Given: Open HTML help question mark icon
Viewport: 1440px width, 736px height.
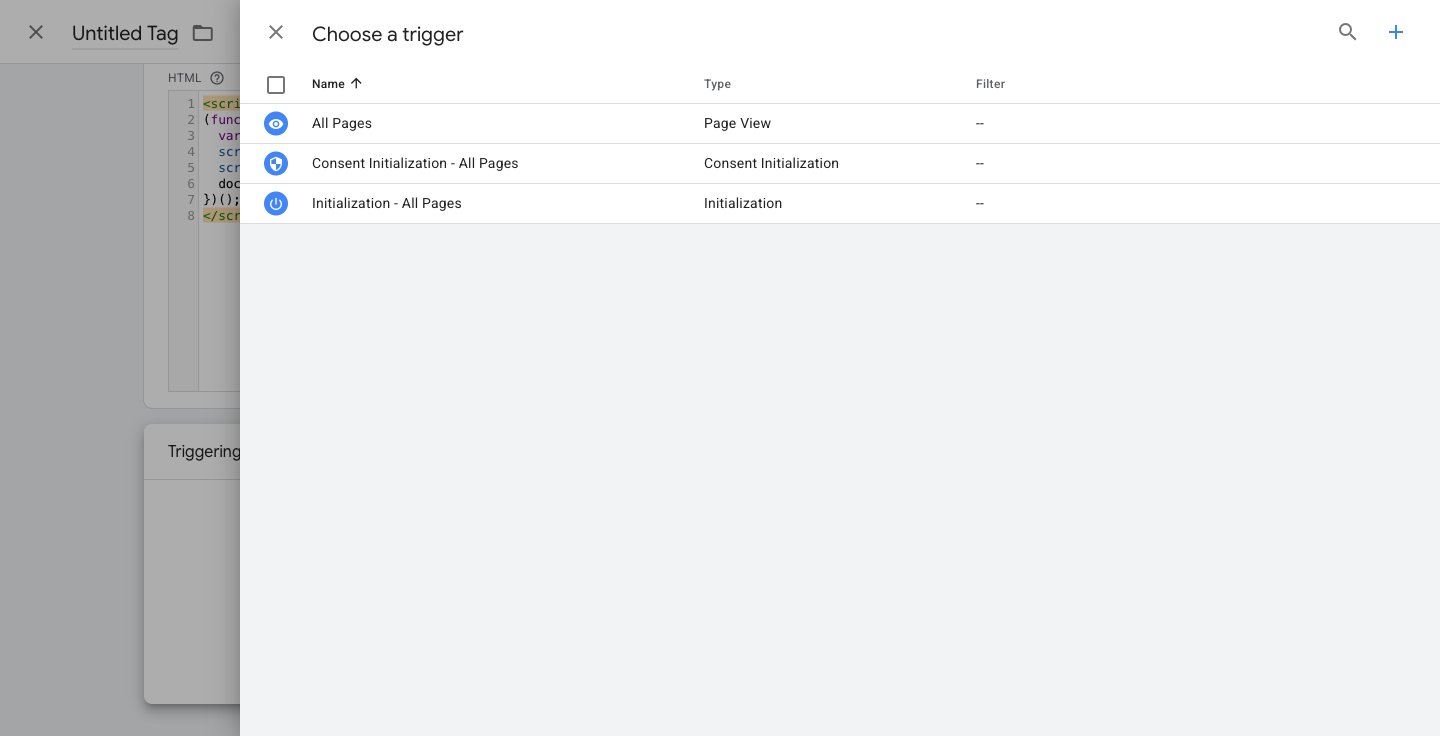Looking at the screenshot, I should pyautogui.click(x=217, y=78).
